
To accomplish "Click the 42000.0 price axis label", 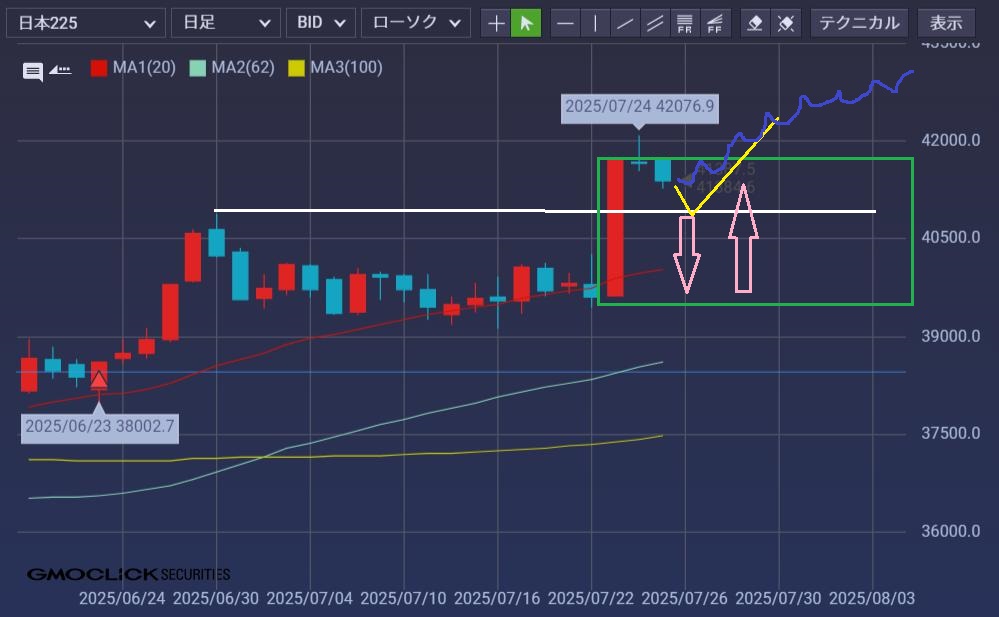I will pyautogui.click(x=951, y=140).
